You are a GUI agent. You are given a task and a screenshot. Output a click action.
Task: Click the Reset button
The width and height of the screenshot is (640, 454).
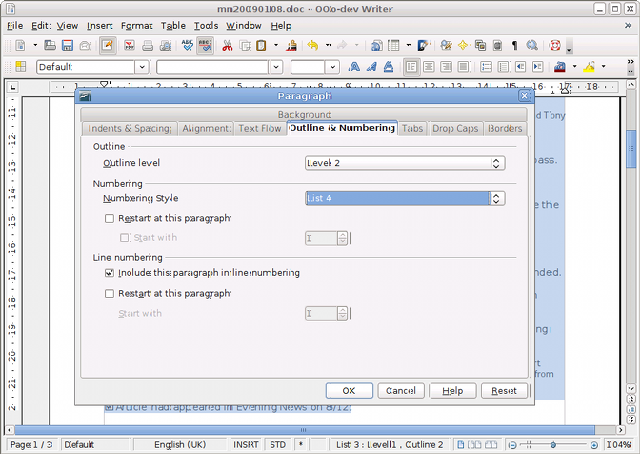click(x=505, y=391)
